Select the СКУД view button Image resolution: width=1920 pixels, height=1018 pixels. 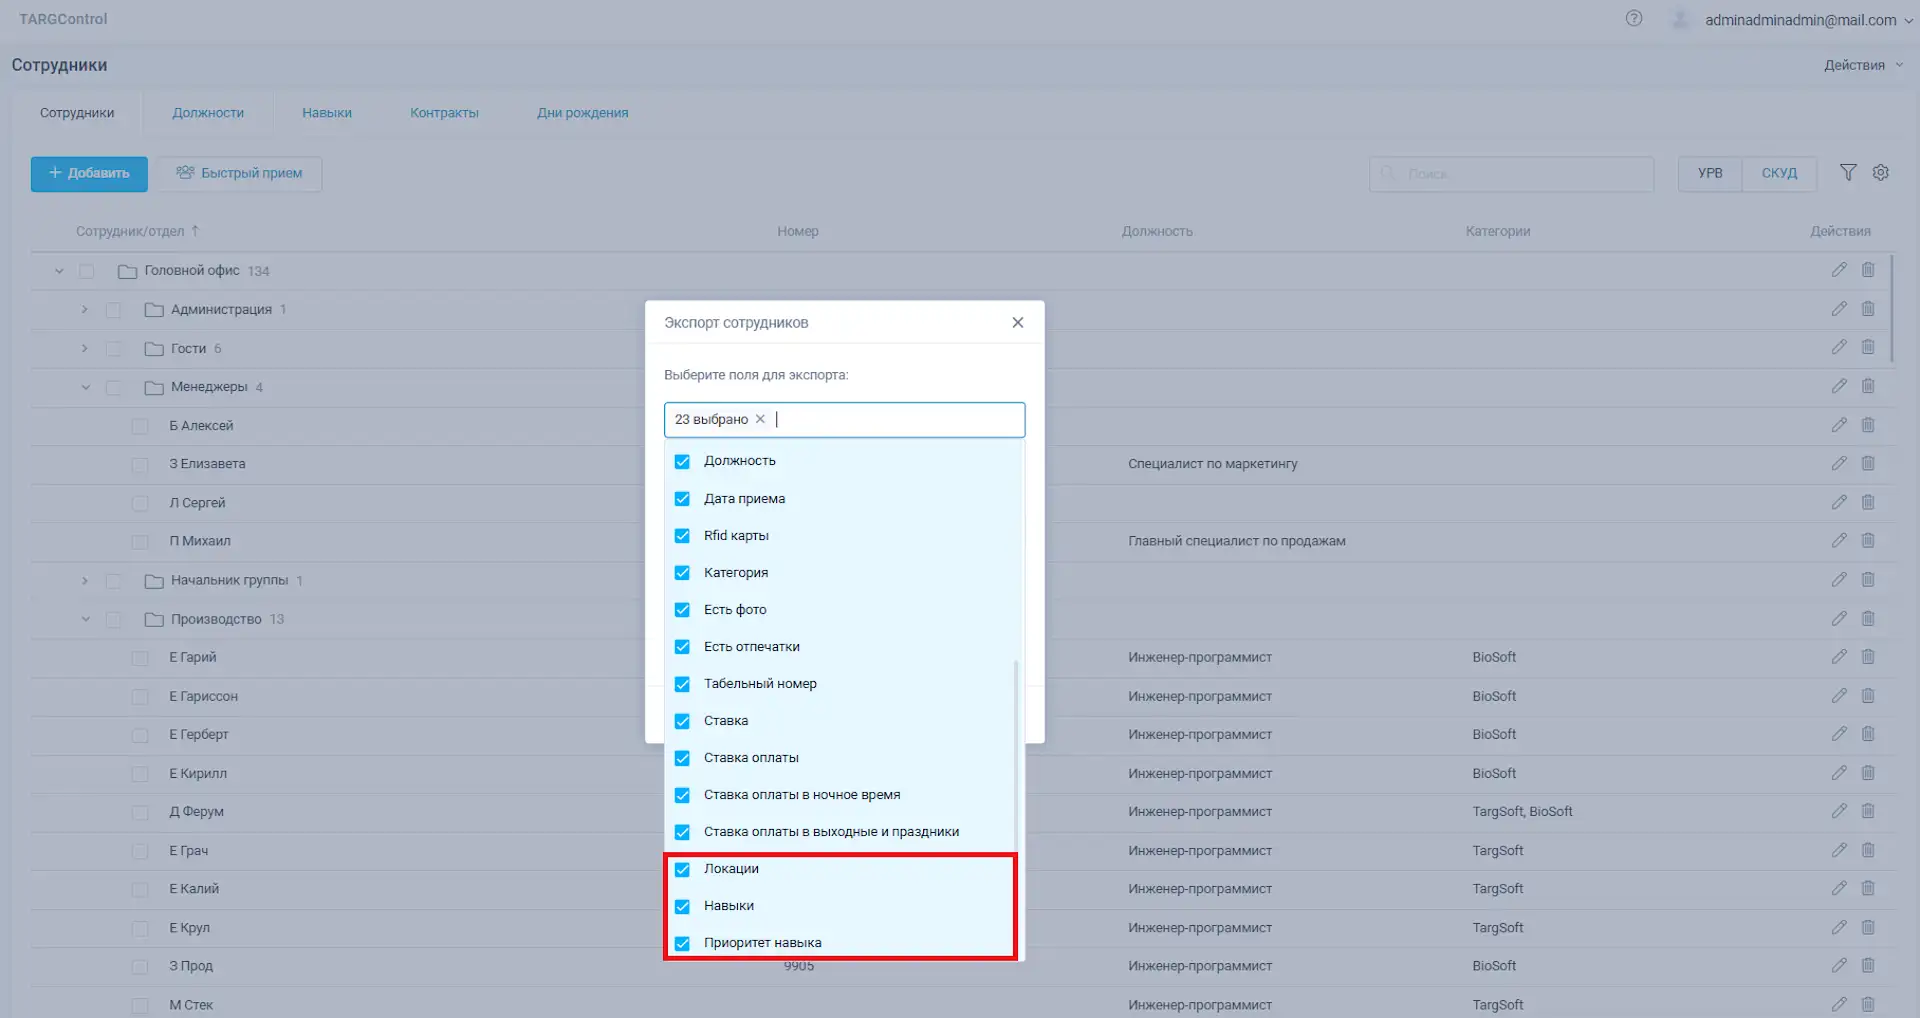click(1779, 173)
